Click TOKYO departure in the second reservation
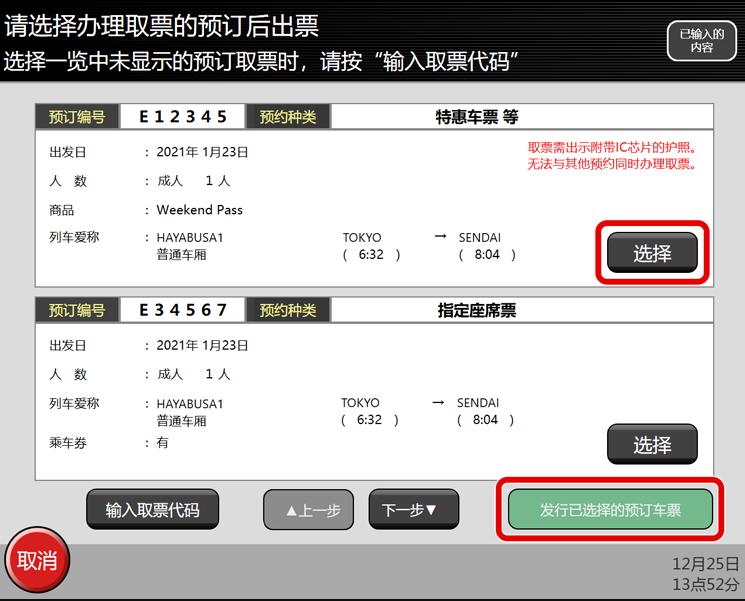Screen dimensions: 745x601 click(x=361, y=403)
